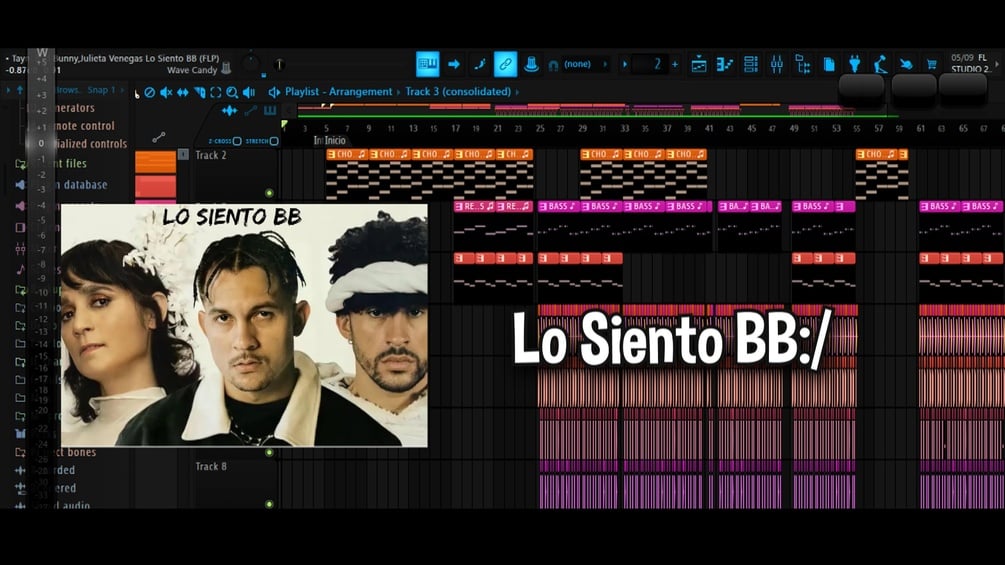Click the desk lamp tempo tapper icon
Viewport: 1005px width, 565px height.
pos(880,64)
